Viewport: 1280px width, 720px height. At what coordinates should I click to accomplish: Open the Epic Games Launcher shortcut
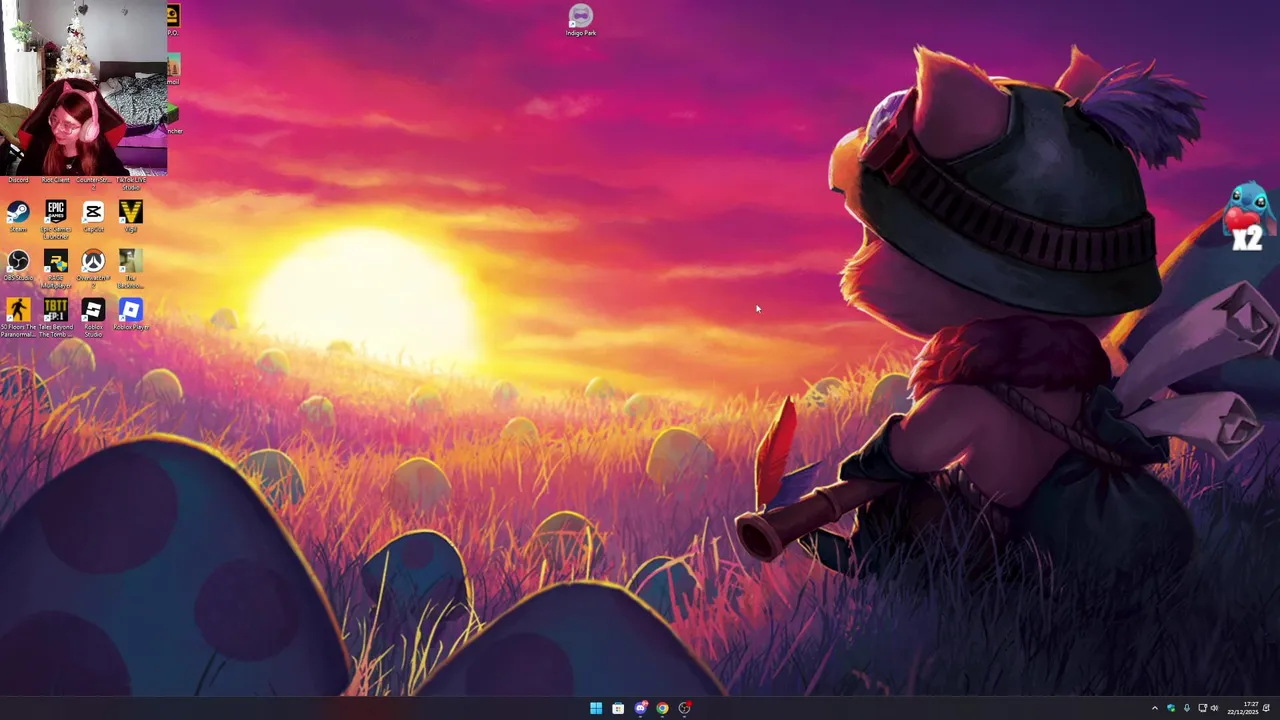pos(56,219)
